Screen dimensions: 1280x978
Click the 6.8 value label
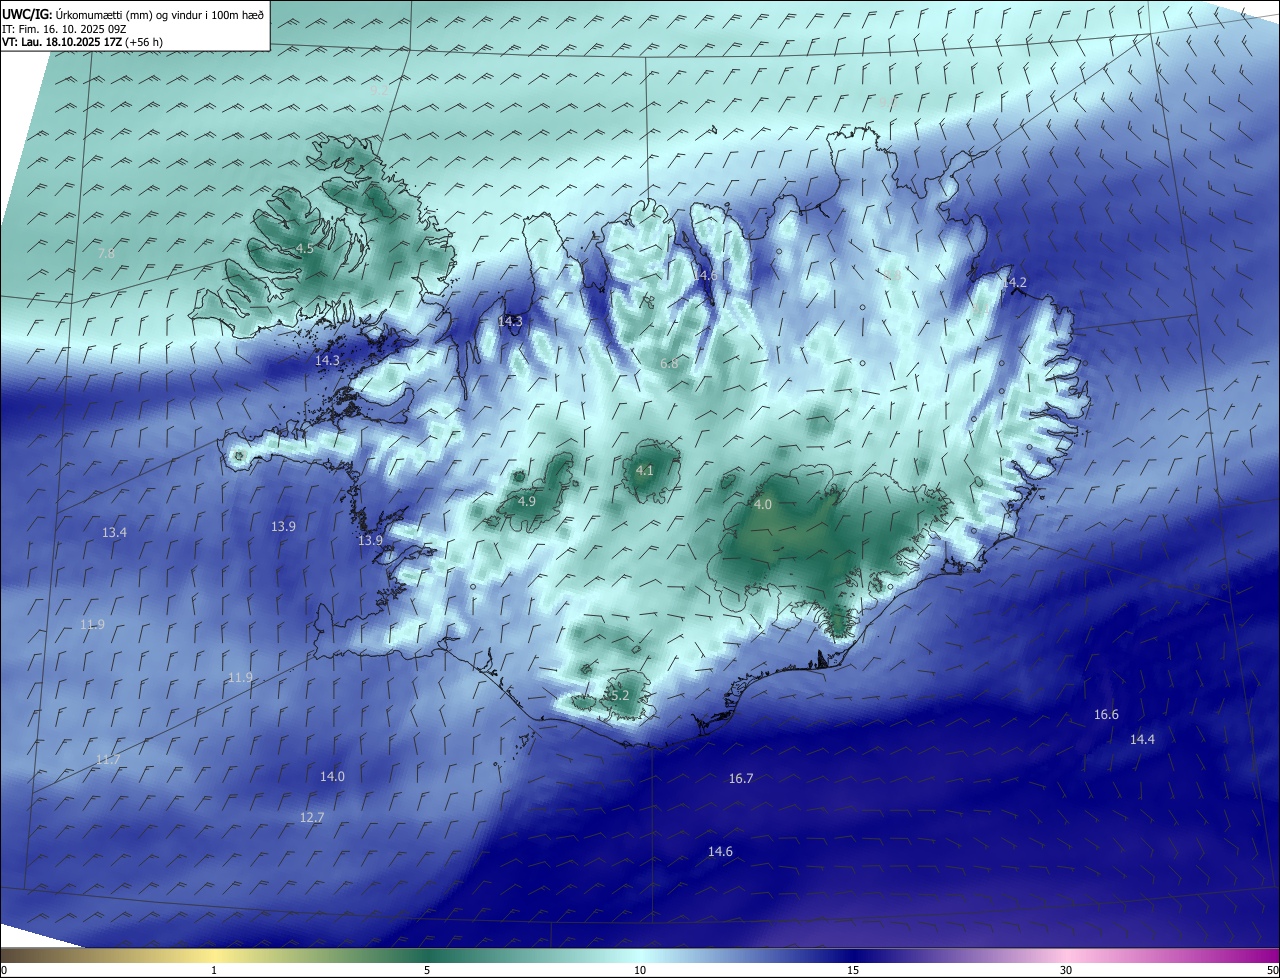tap(669, 363)
